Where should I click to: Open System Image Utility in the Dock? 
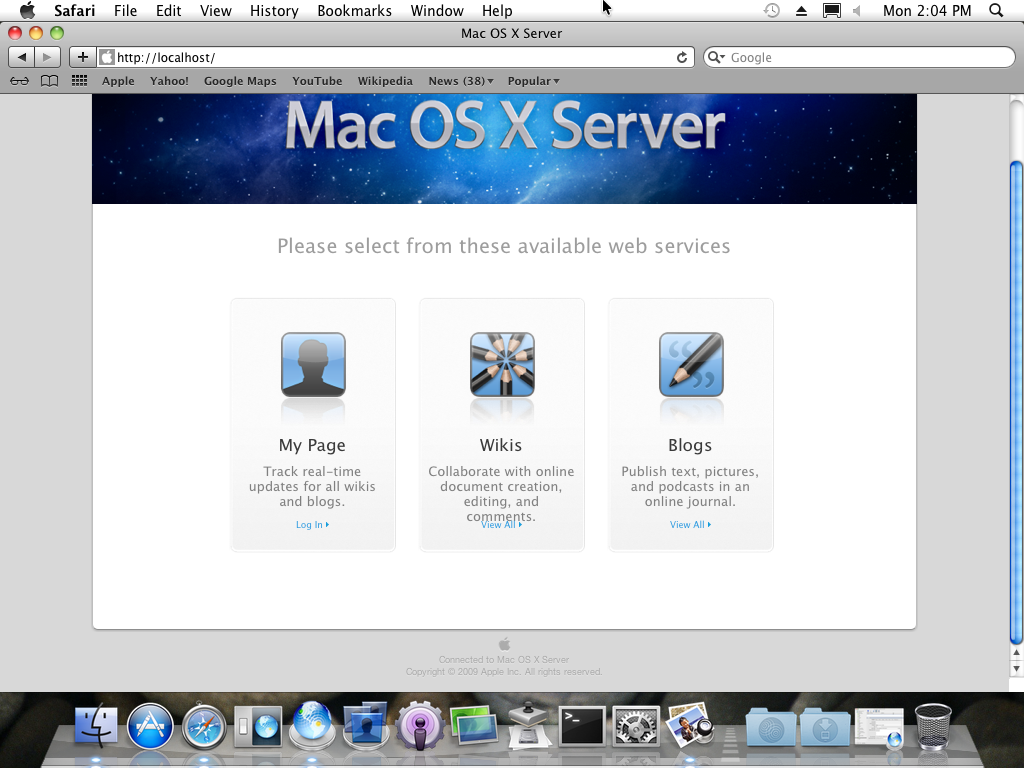[x=528, y=725]
